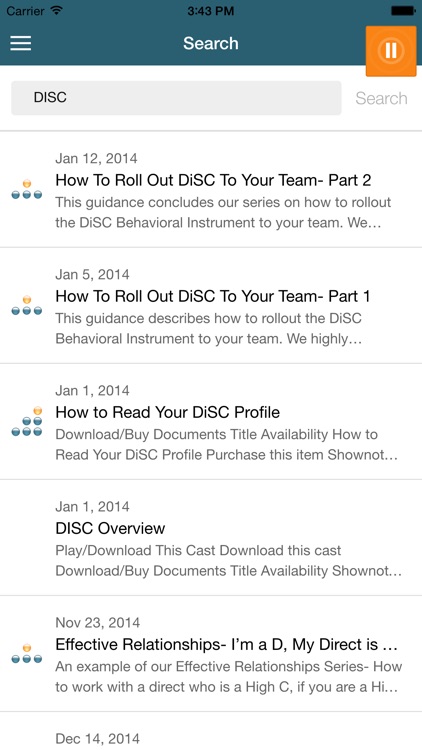Click description starting "This guidance describes how to rollout"

click(209, 329)
